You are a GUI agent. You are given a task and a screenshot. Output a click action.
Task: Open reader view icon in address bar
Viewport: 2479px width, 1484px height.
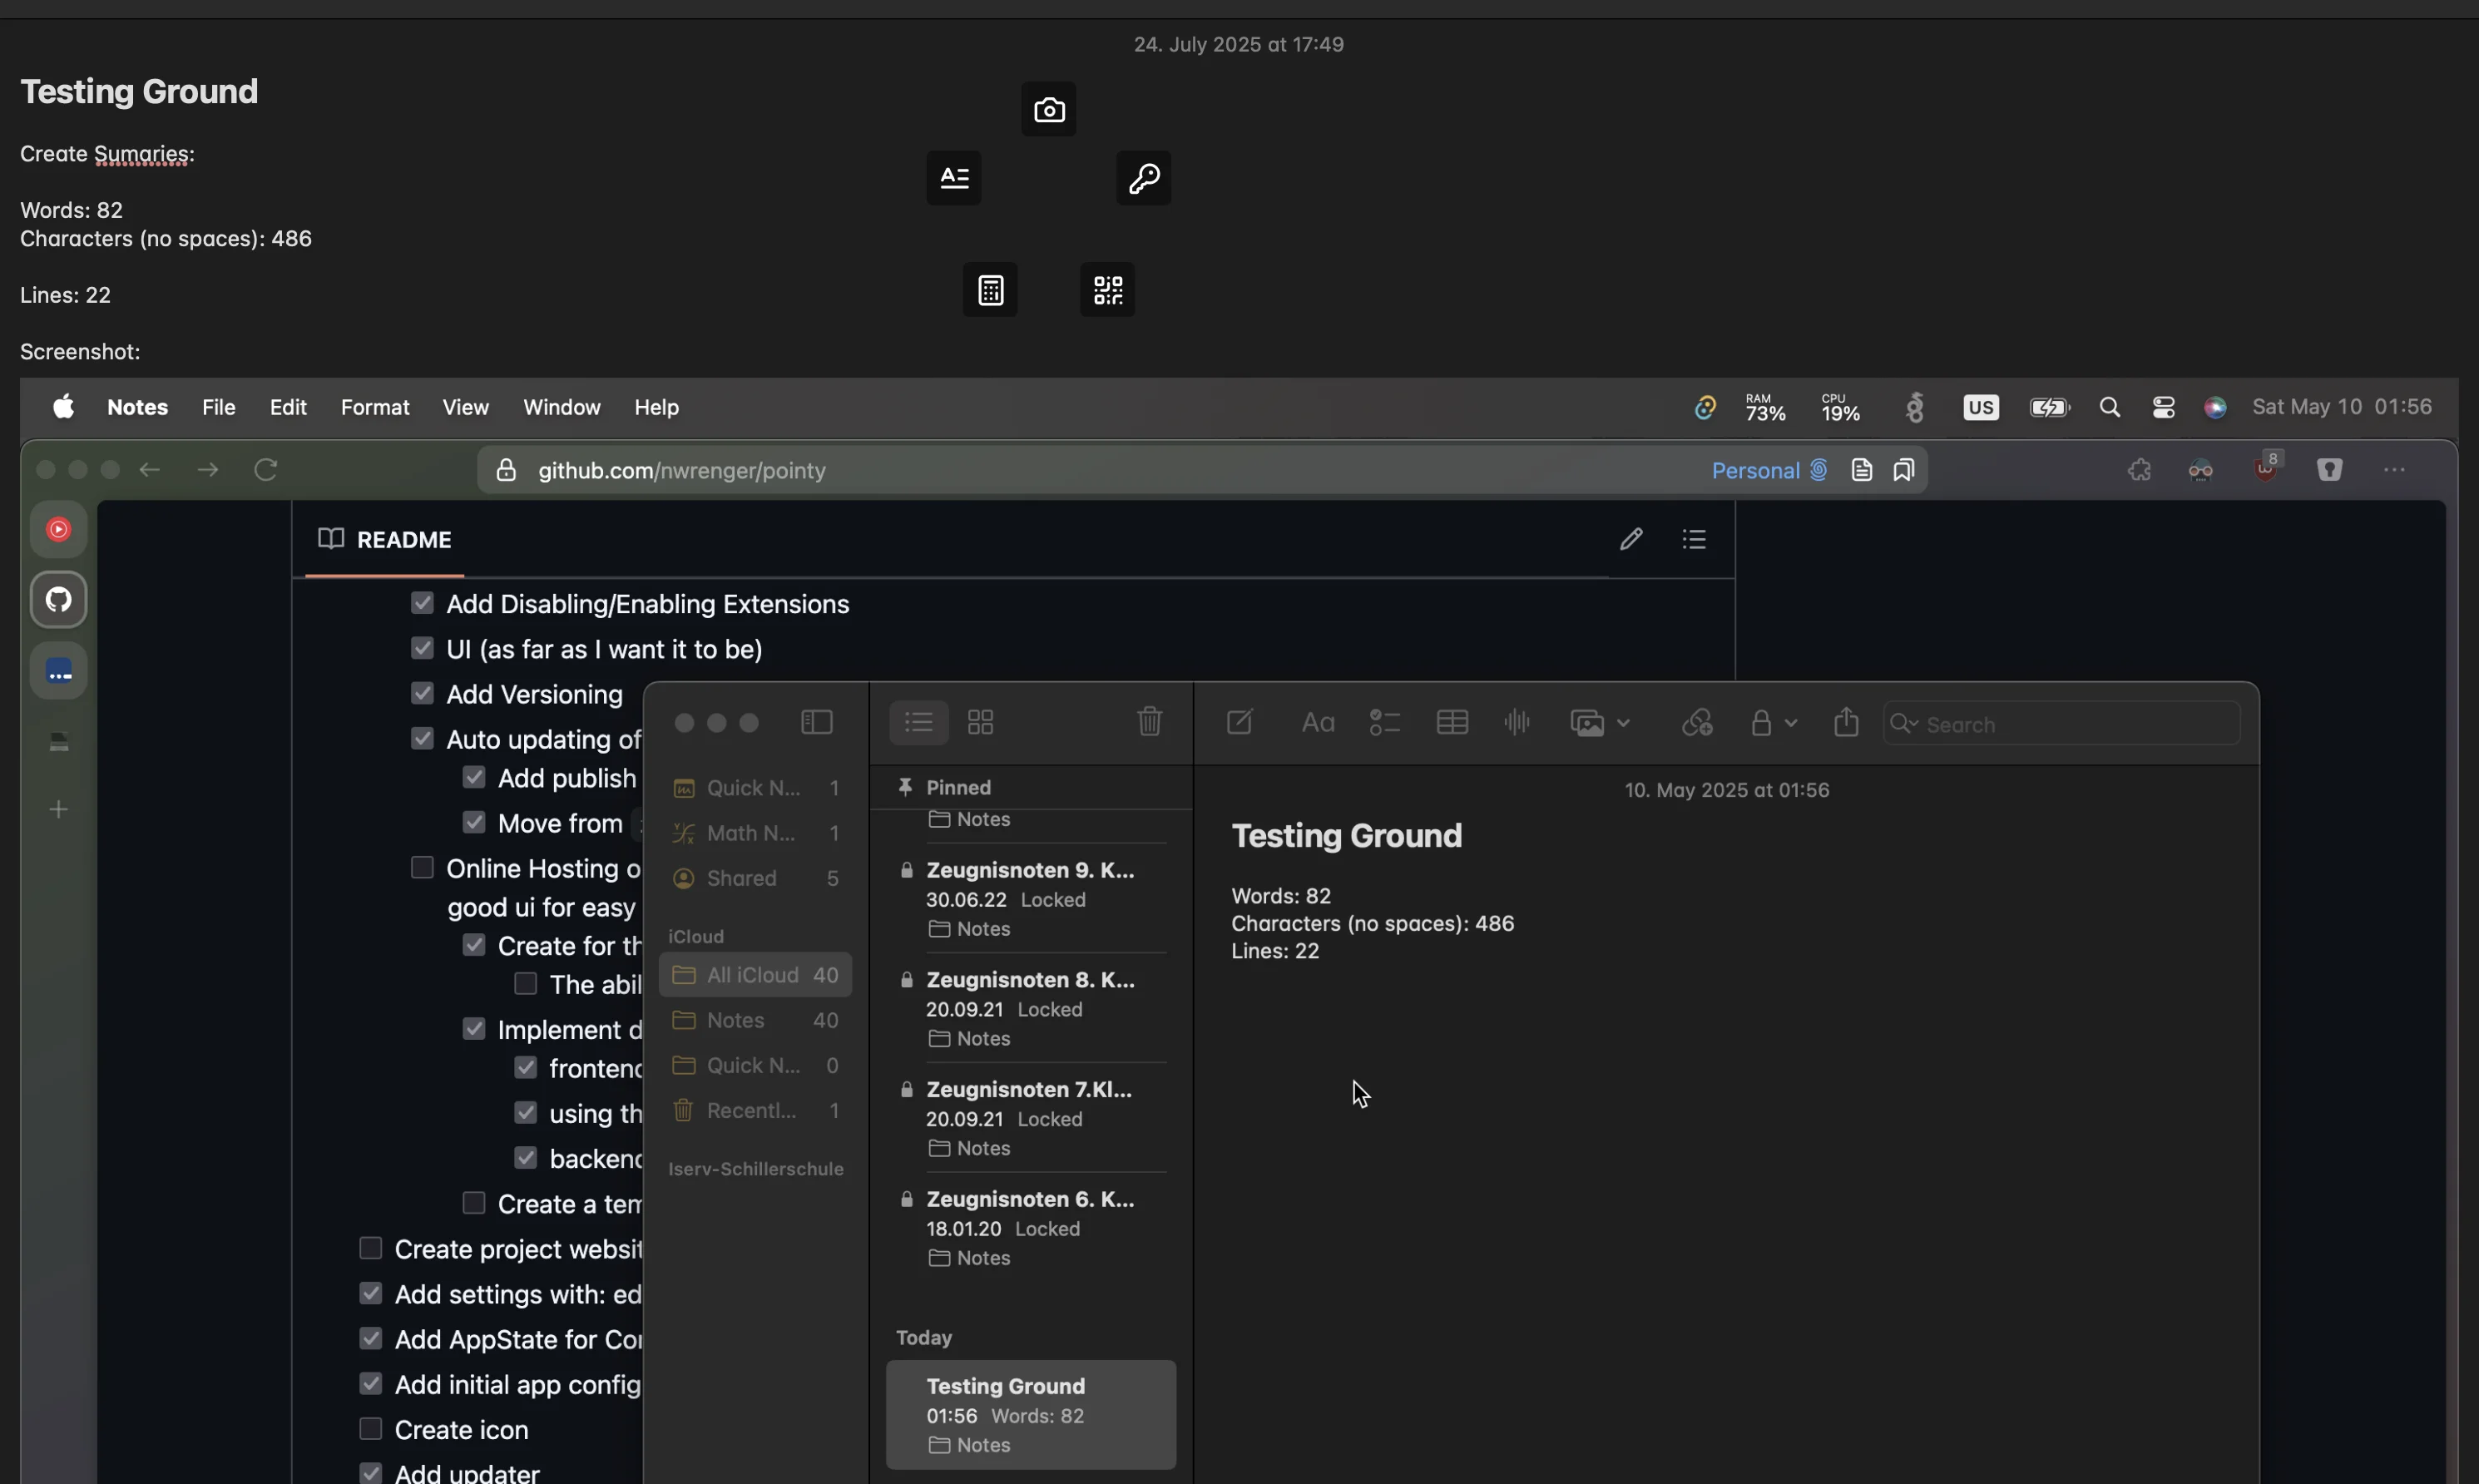(1861, 470)
